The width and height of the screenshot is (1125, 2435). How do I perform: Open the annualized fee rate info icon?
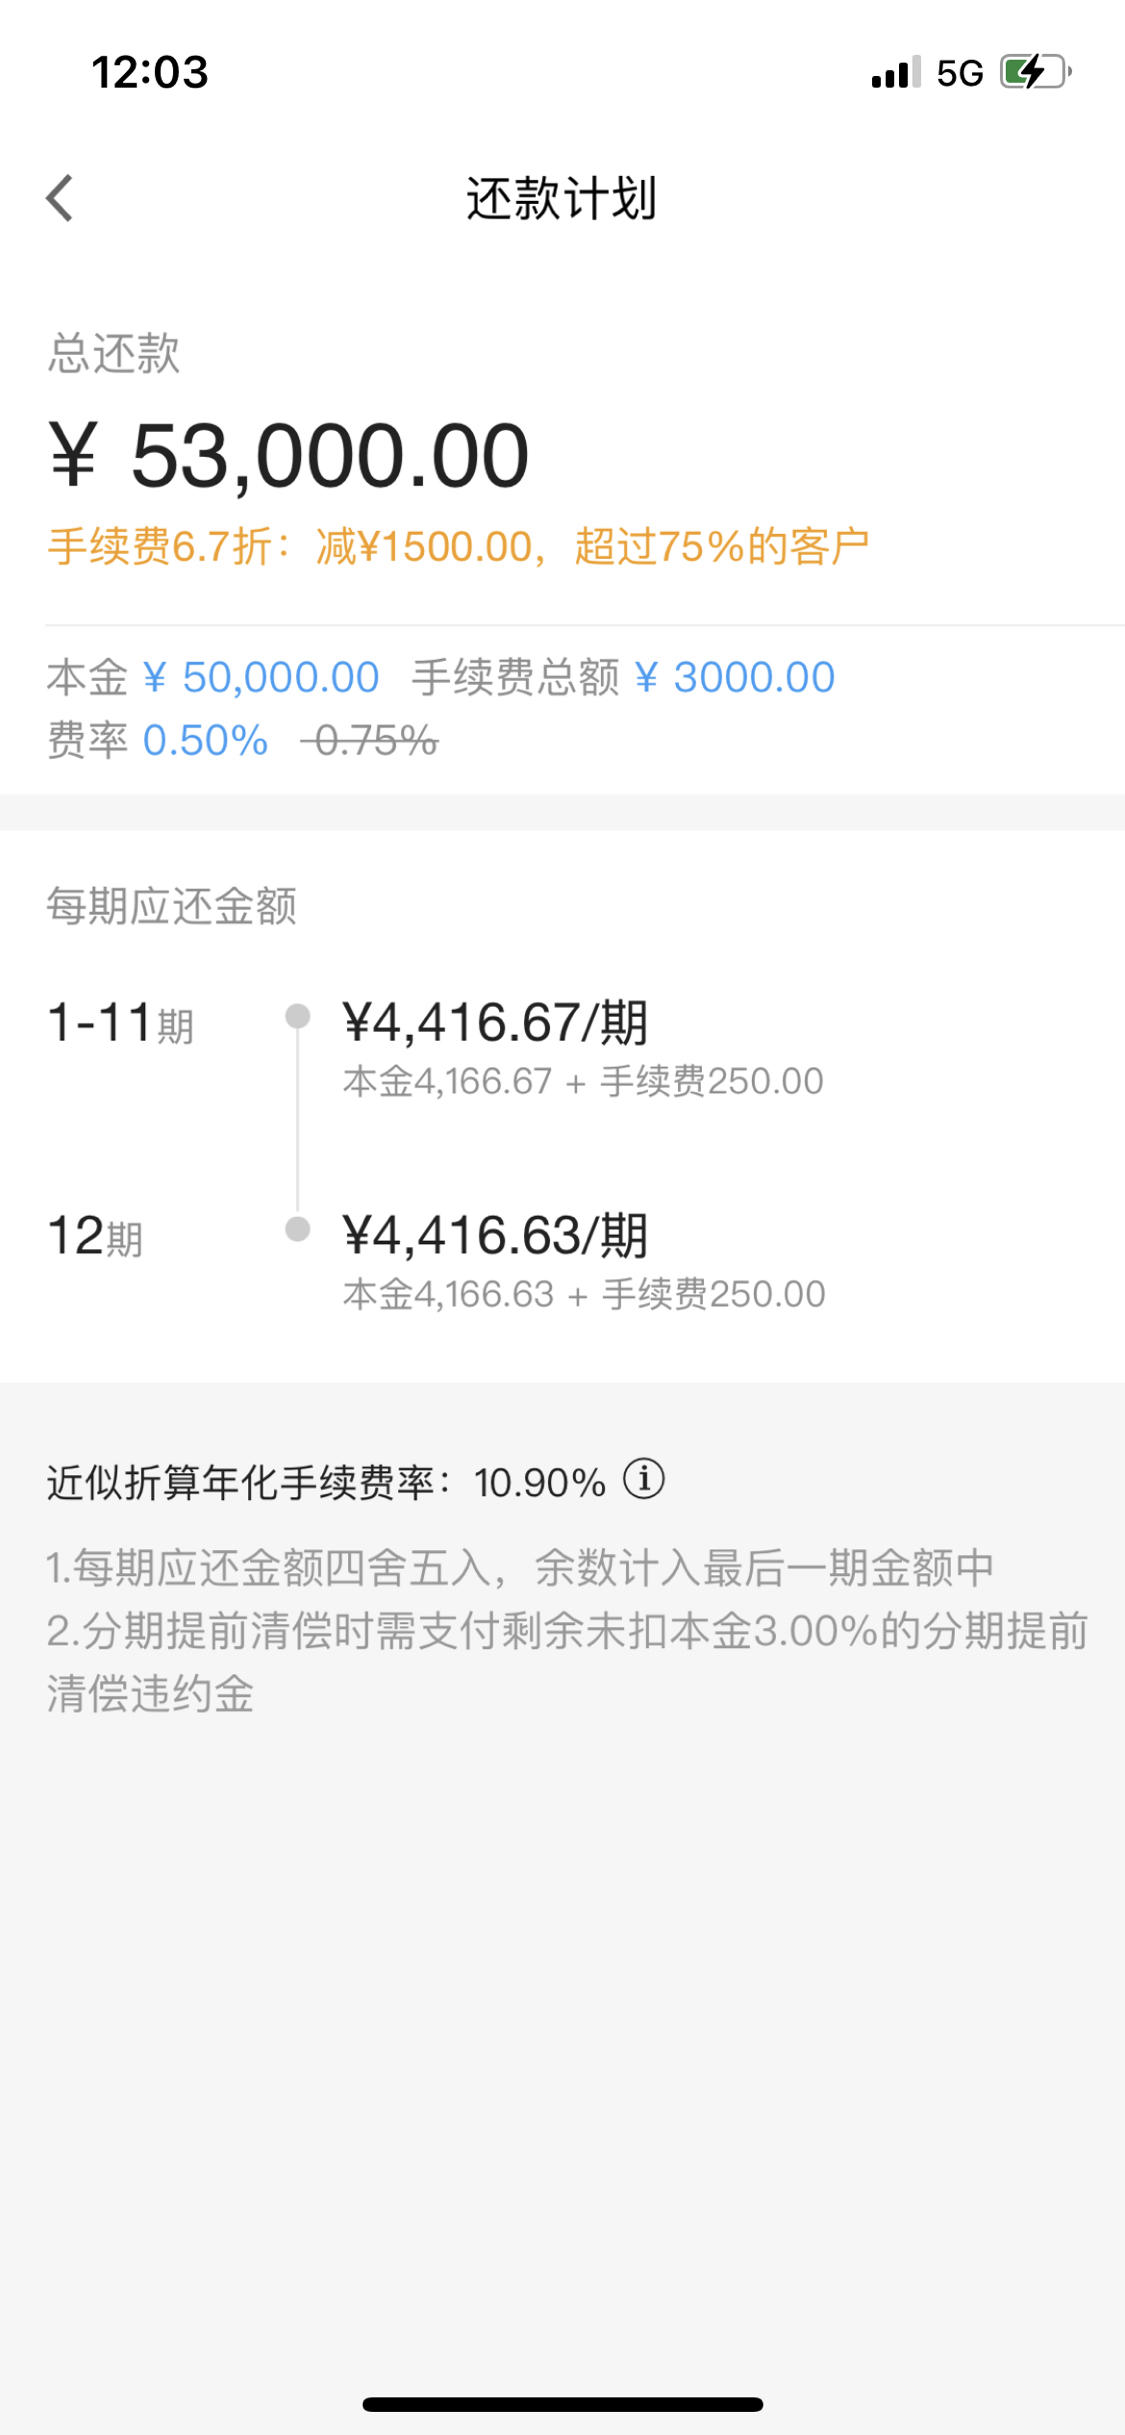tap(644, 1479)
